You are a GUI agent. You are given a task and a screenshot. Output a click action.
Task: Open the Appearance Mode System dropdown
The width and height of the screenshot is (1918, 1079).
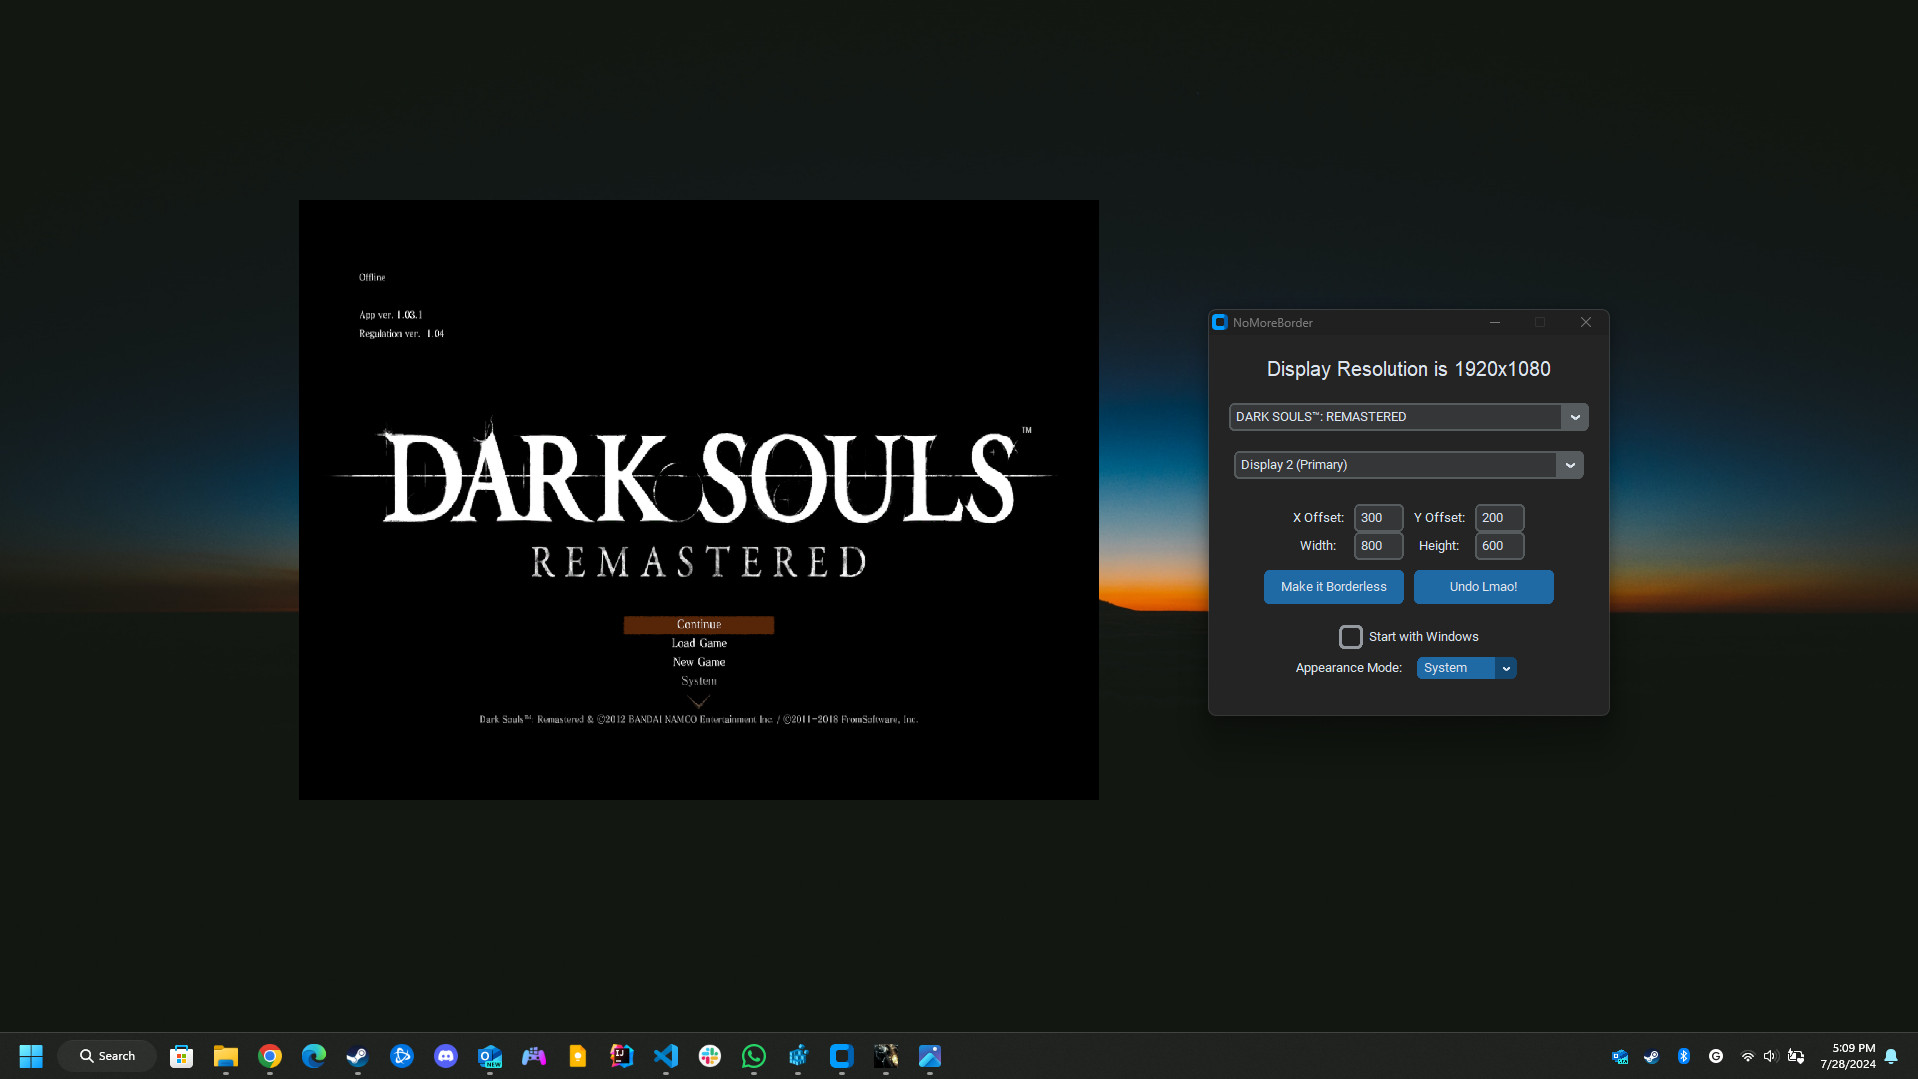1505,668
